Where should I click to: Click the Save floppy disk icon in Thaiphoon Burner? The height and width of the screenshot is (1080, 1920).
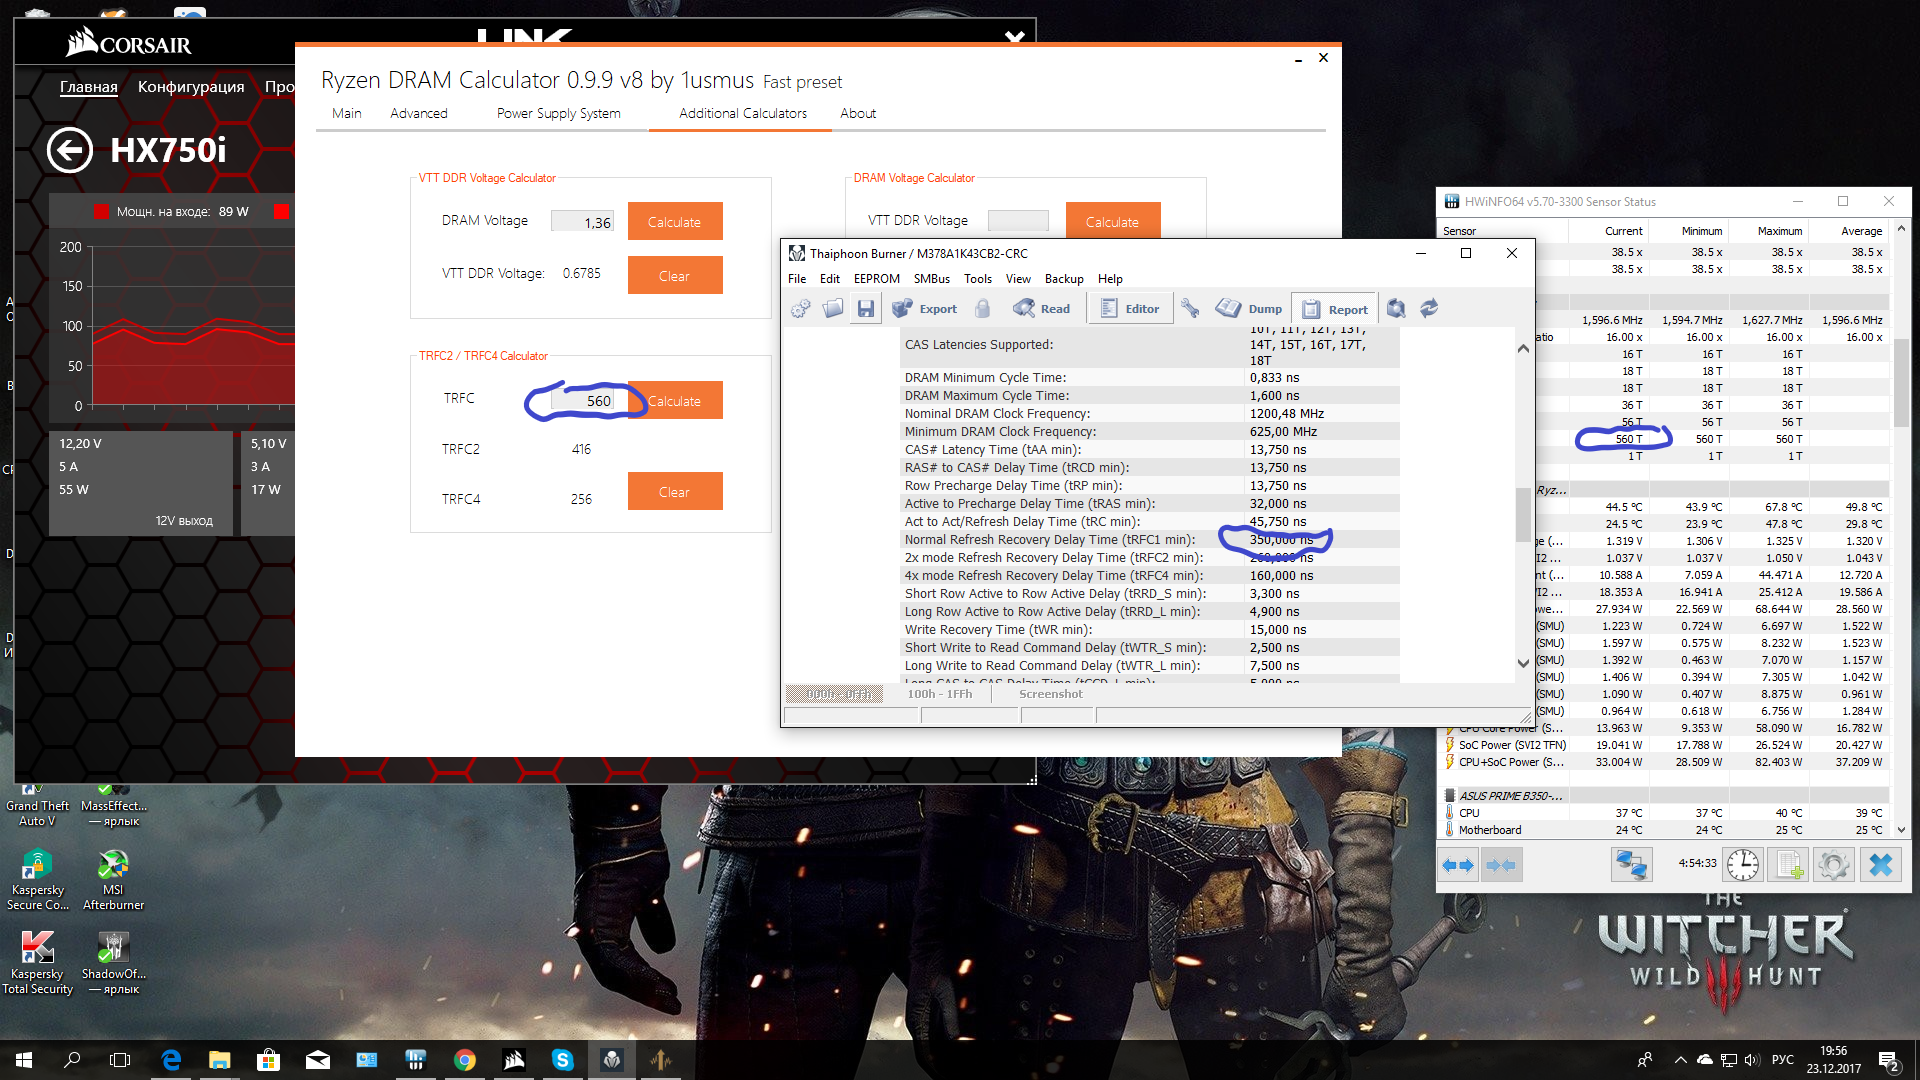(866, 309)
